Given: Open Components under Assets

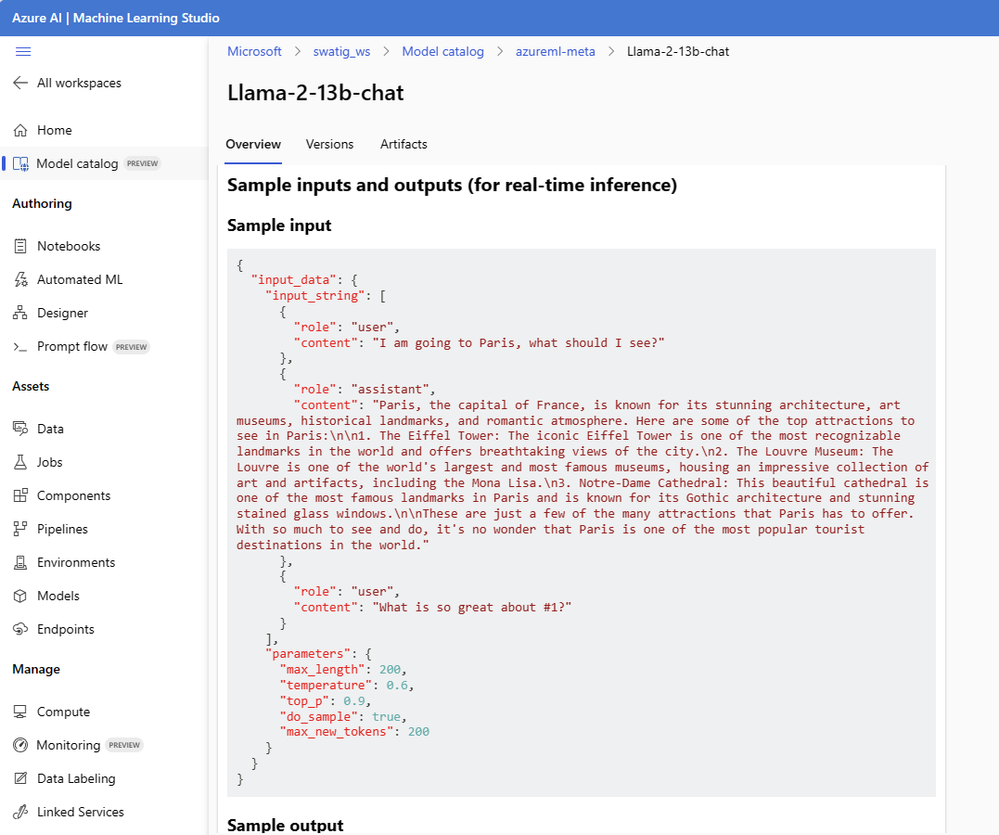Looking at the screenshot, I should (x=74, y=496).
